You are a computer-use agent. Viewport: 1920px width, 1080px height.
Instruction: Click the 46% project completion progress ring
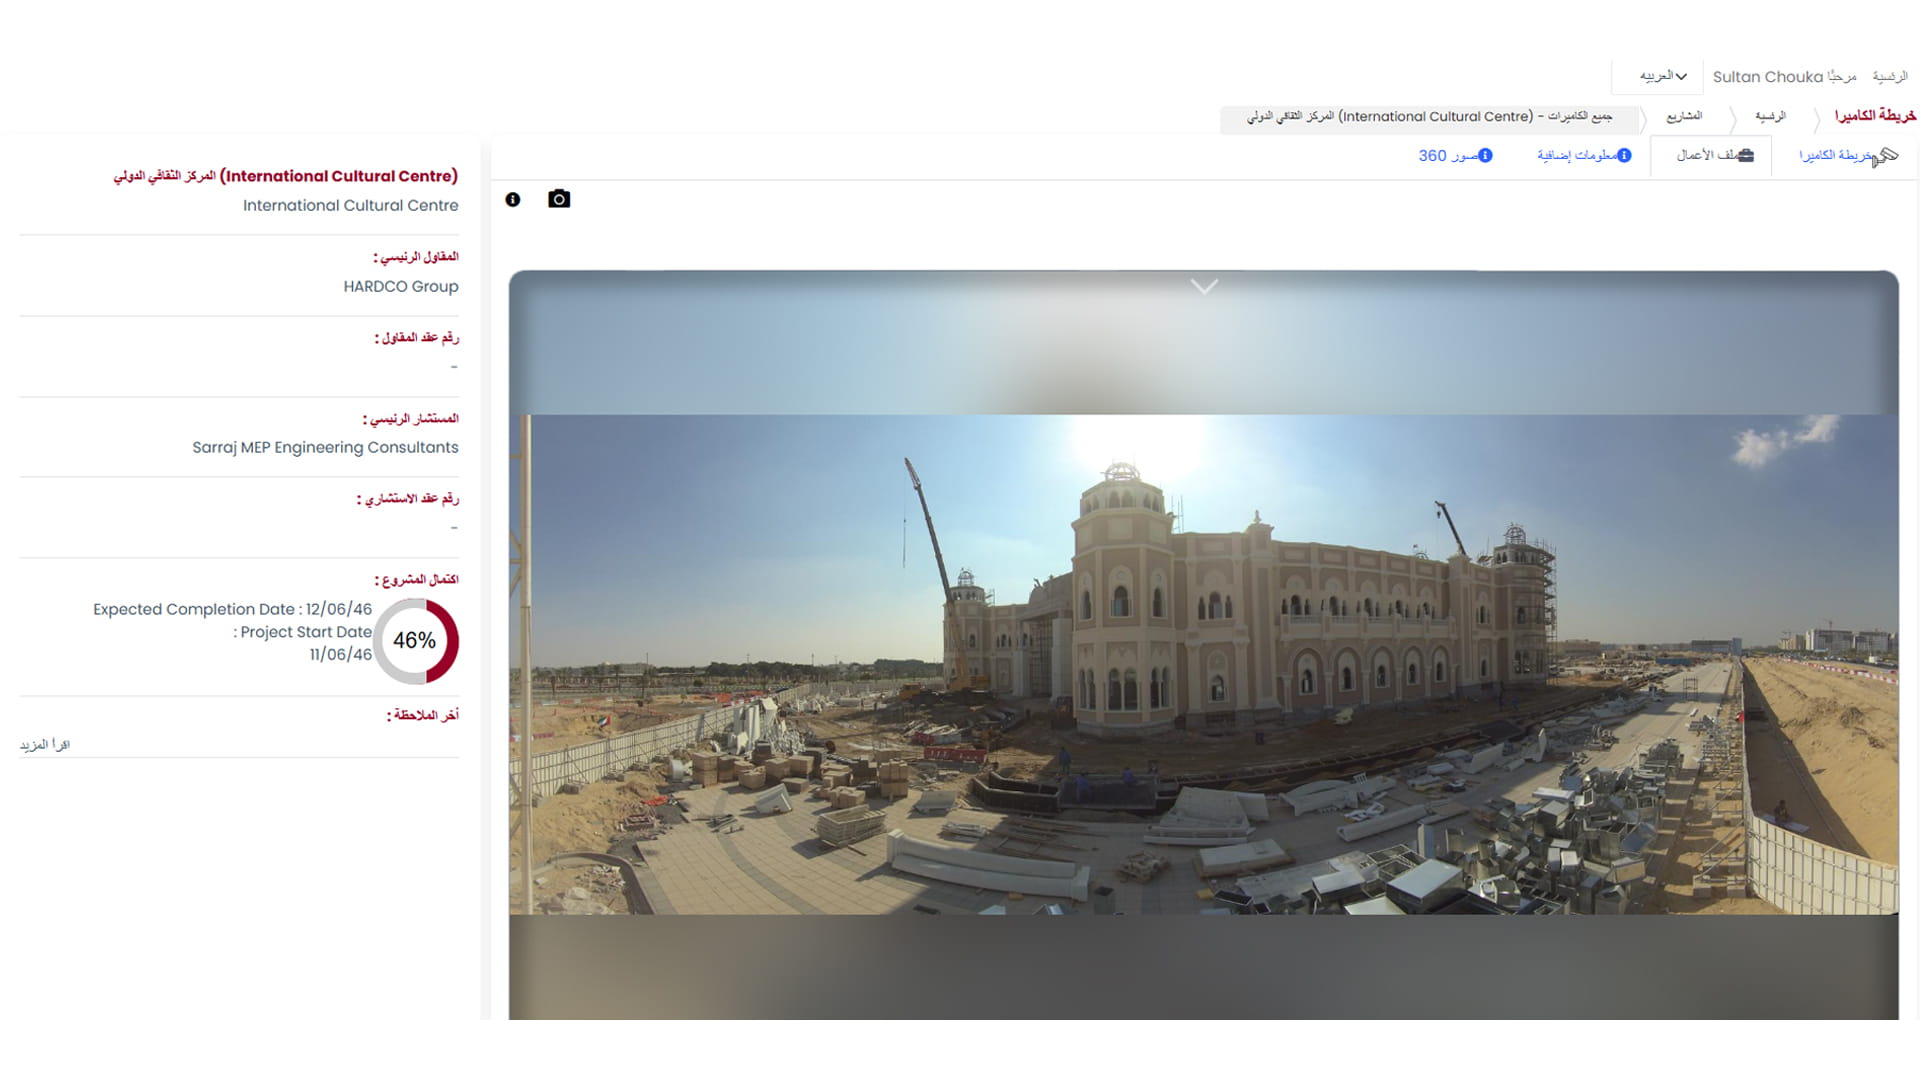[415, 641]
